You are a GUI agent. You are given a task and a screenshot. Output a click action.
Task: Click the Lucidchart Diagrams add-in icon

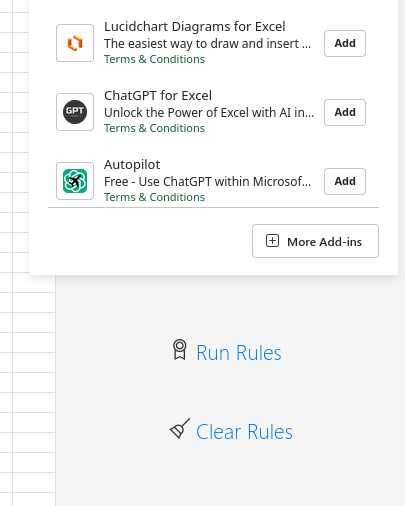point(75,43)
